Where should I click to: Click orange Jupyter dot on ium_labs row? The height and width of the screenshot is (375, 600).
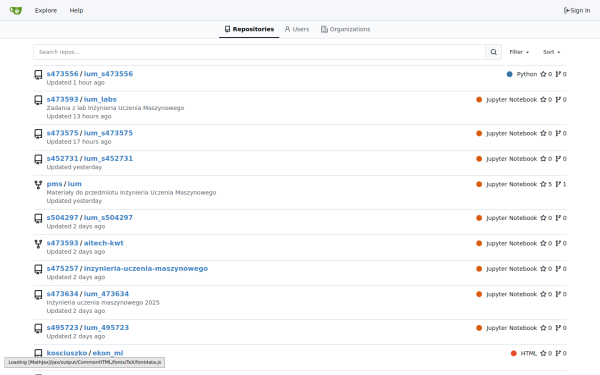click(479, 99)
